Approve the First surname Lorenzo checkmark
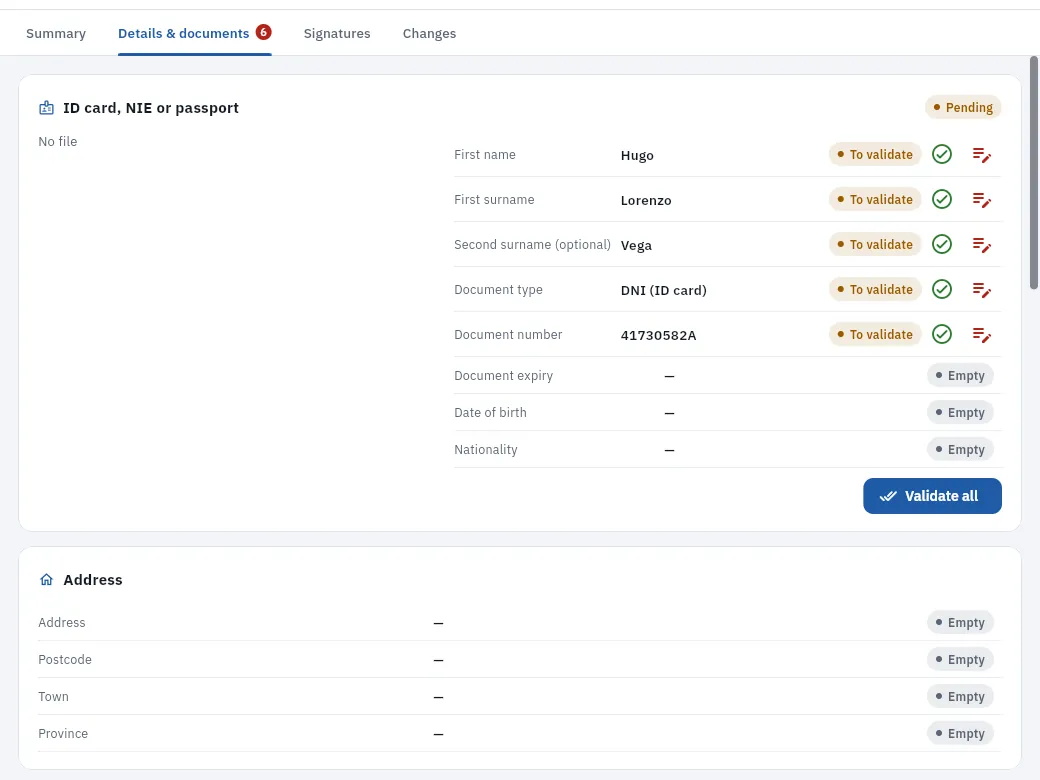The height and width of the screenshot is (780, 1040). coord(942,200)
